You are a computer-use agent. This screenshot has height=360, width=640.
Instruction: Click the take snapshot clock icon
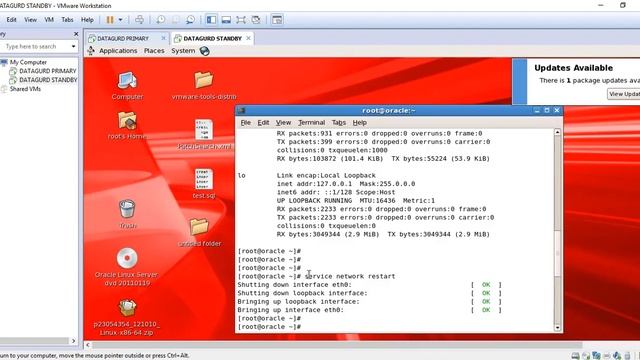pyautogui.click(x=161, y=20)
